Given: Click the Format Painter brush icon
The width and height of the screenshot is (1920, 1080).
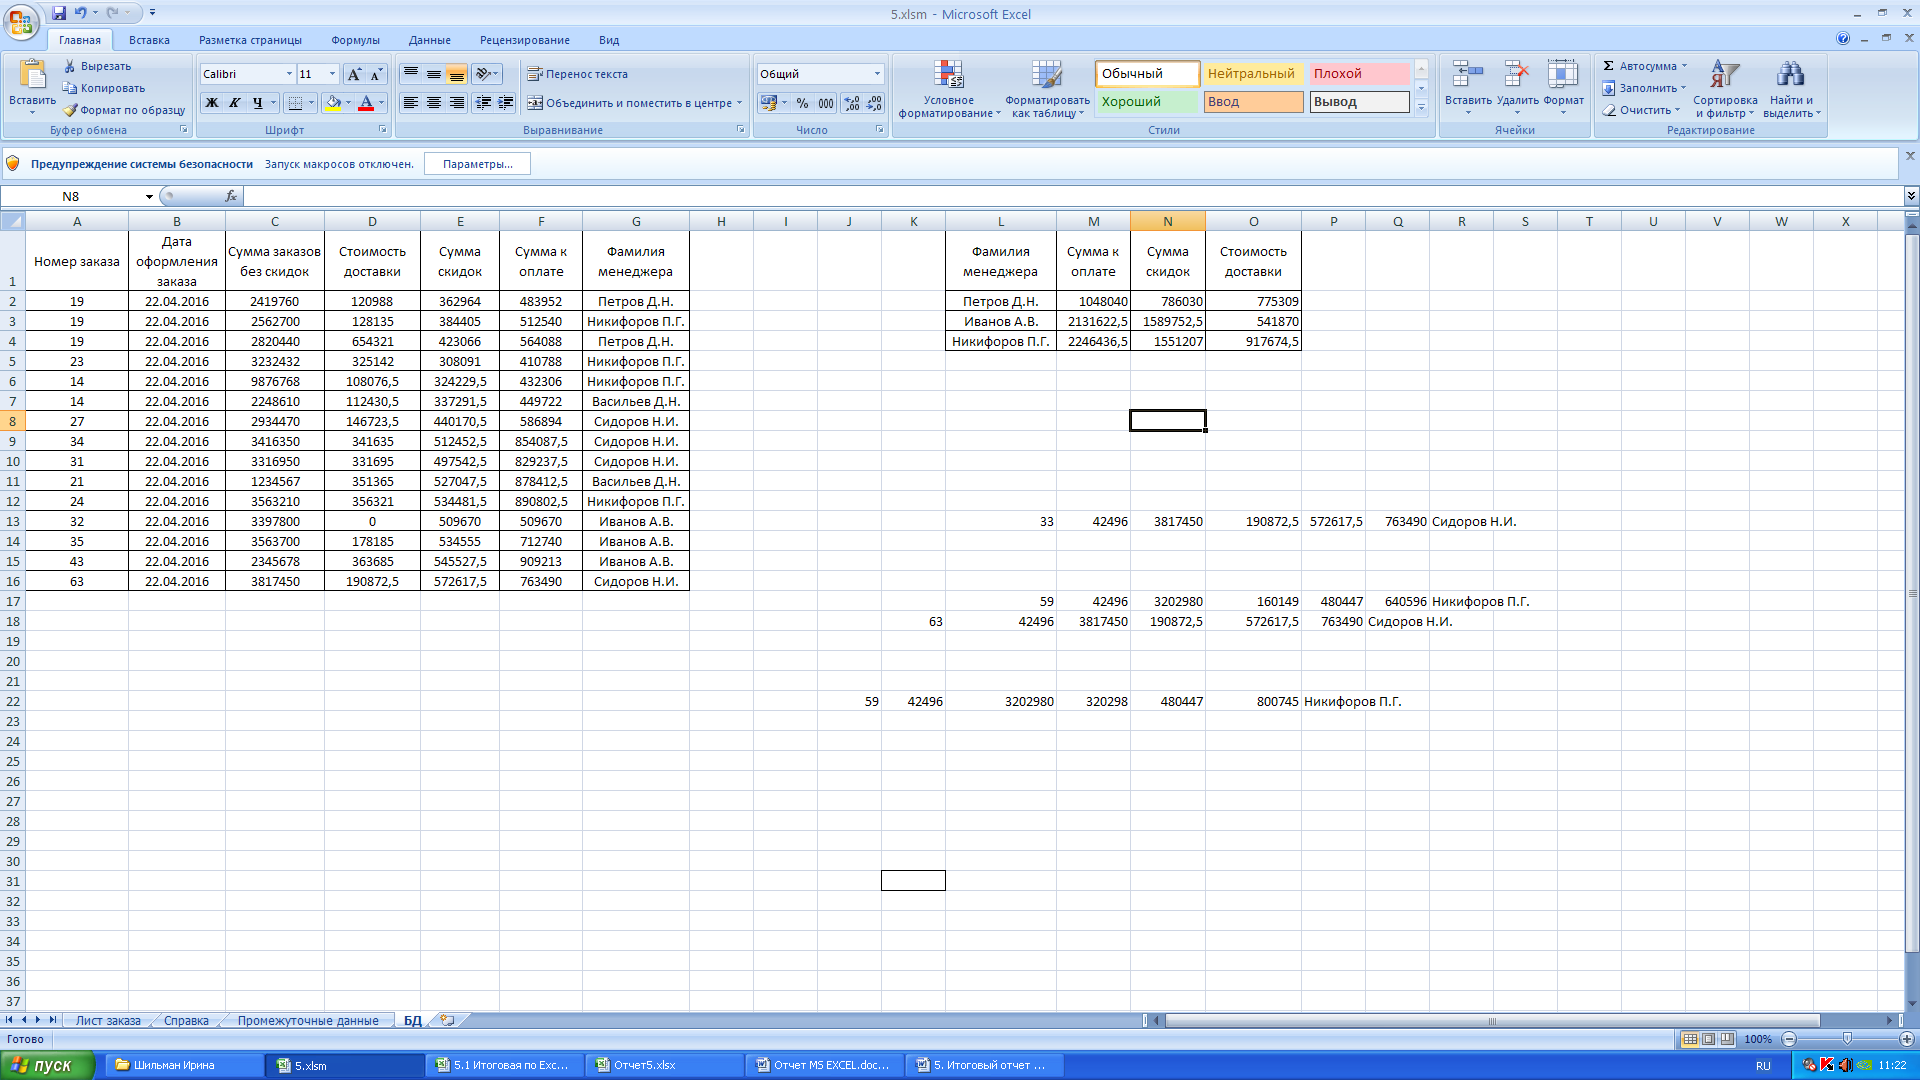Looking at the screenshot, I should [70, 110].
